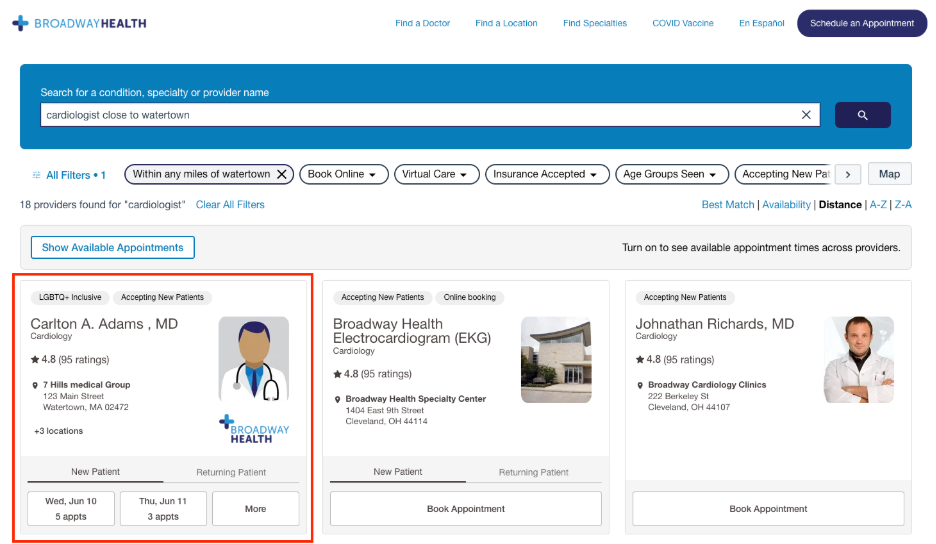Choose Wed, Jun 10 appointment slot

(x=71, y=509)
